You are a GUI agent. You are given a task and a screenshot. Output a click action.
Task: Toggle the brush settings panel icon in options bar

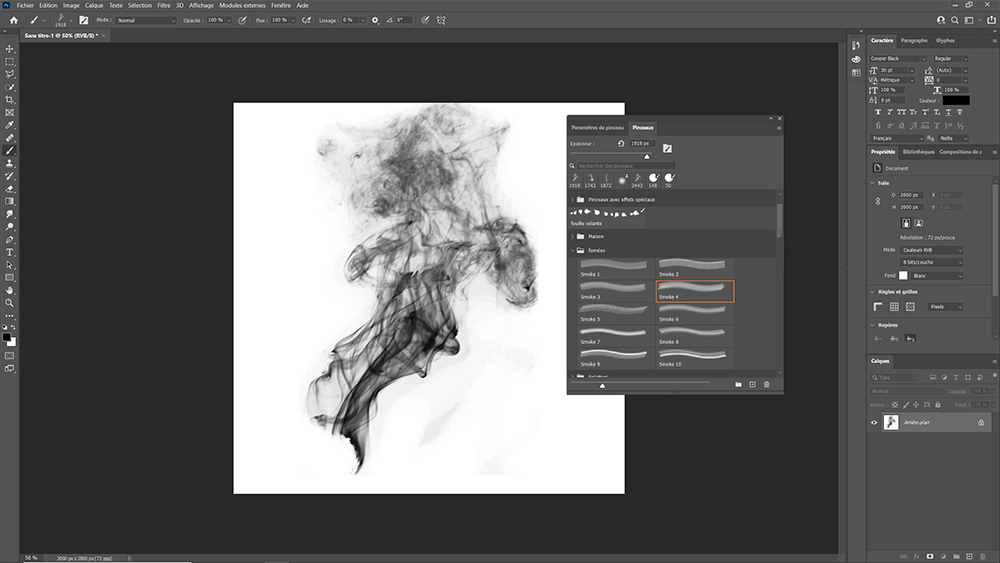[x=84, y=20]
